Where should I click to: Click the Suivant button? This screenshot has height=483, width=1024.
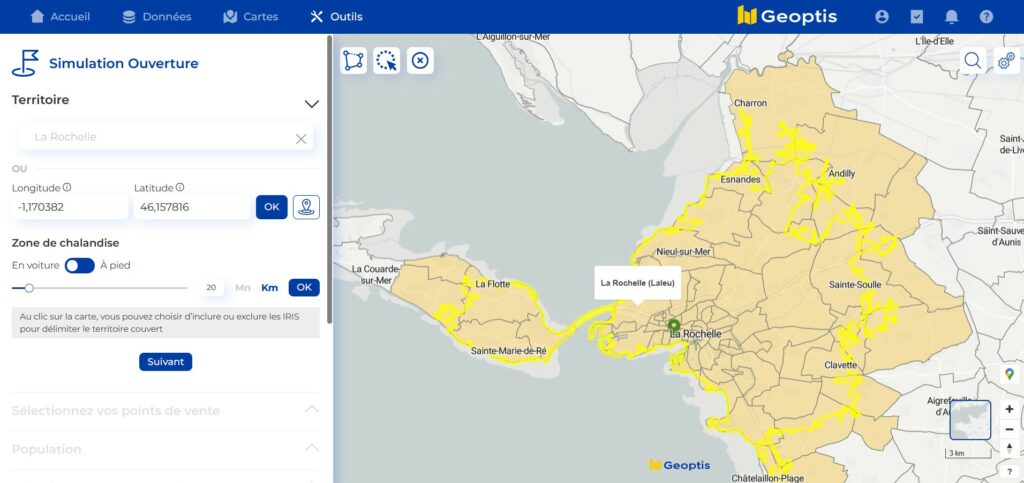point(165,362)
